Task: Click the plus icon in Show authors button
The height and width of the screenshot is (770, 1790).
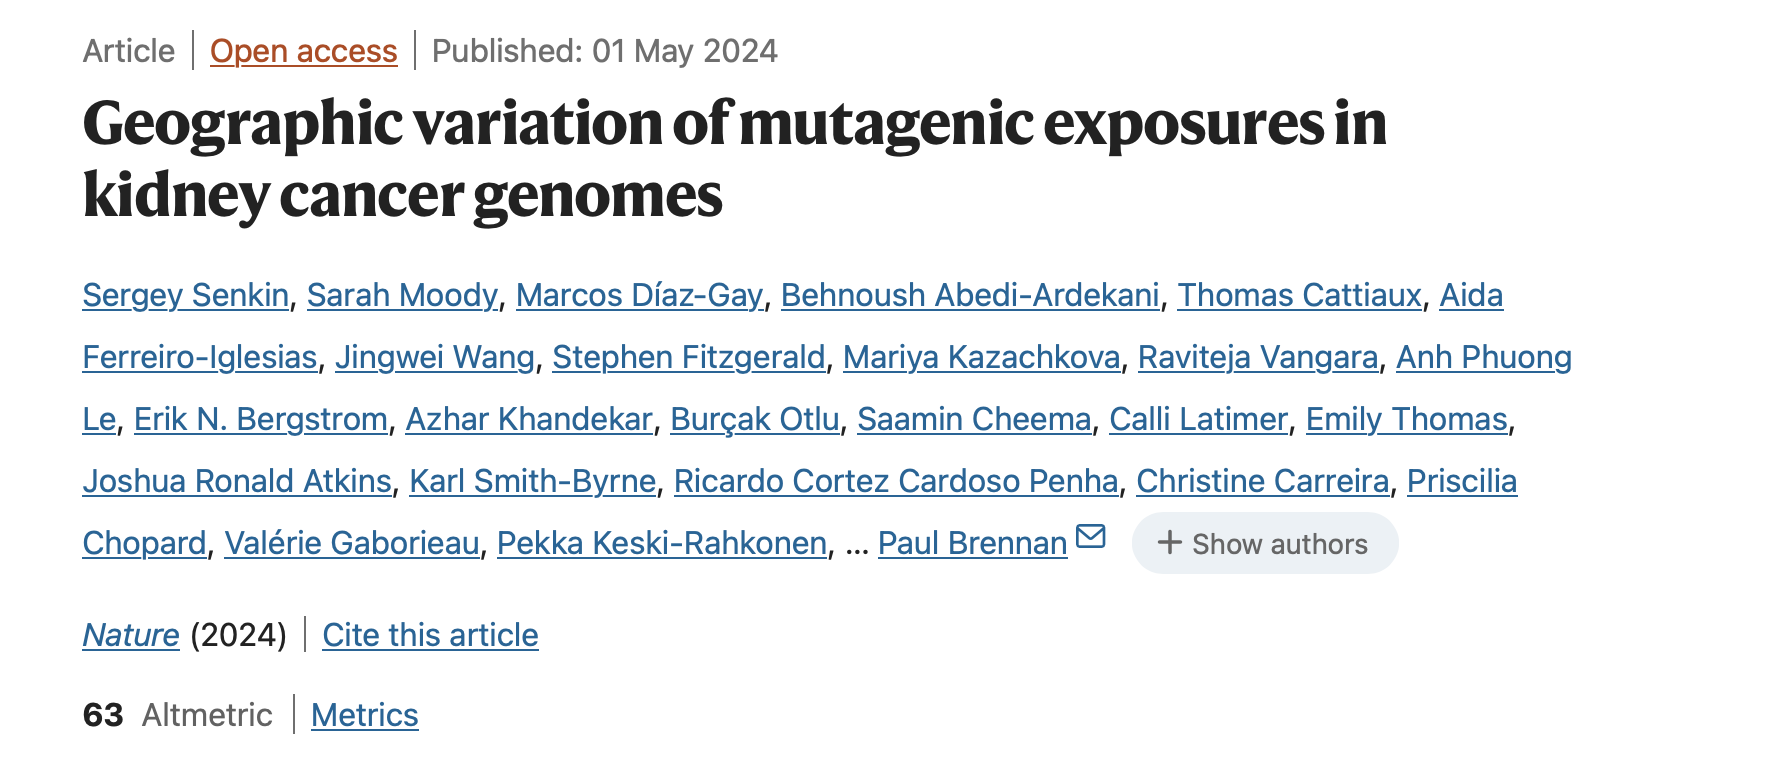Action: pyautogui.click(x=1169, y=543)
